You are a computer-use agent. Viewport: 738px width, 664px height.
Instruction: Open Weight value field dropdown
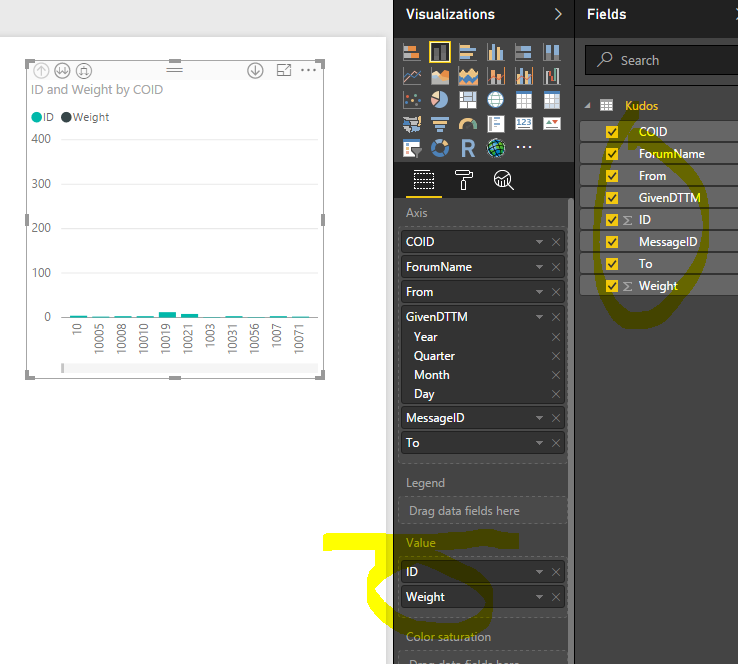tap(539, 597)
